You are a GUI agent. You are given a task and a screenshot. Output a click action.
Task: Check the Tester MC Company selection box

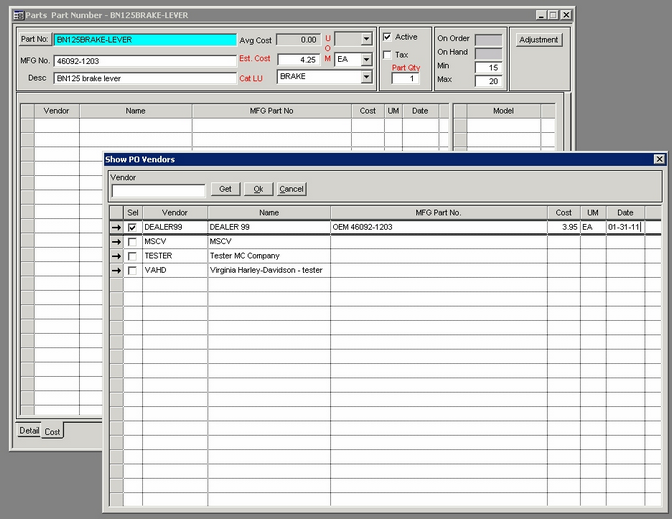[132, 256]
